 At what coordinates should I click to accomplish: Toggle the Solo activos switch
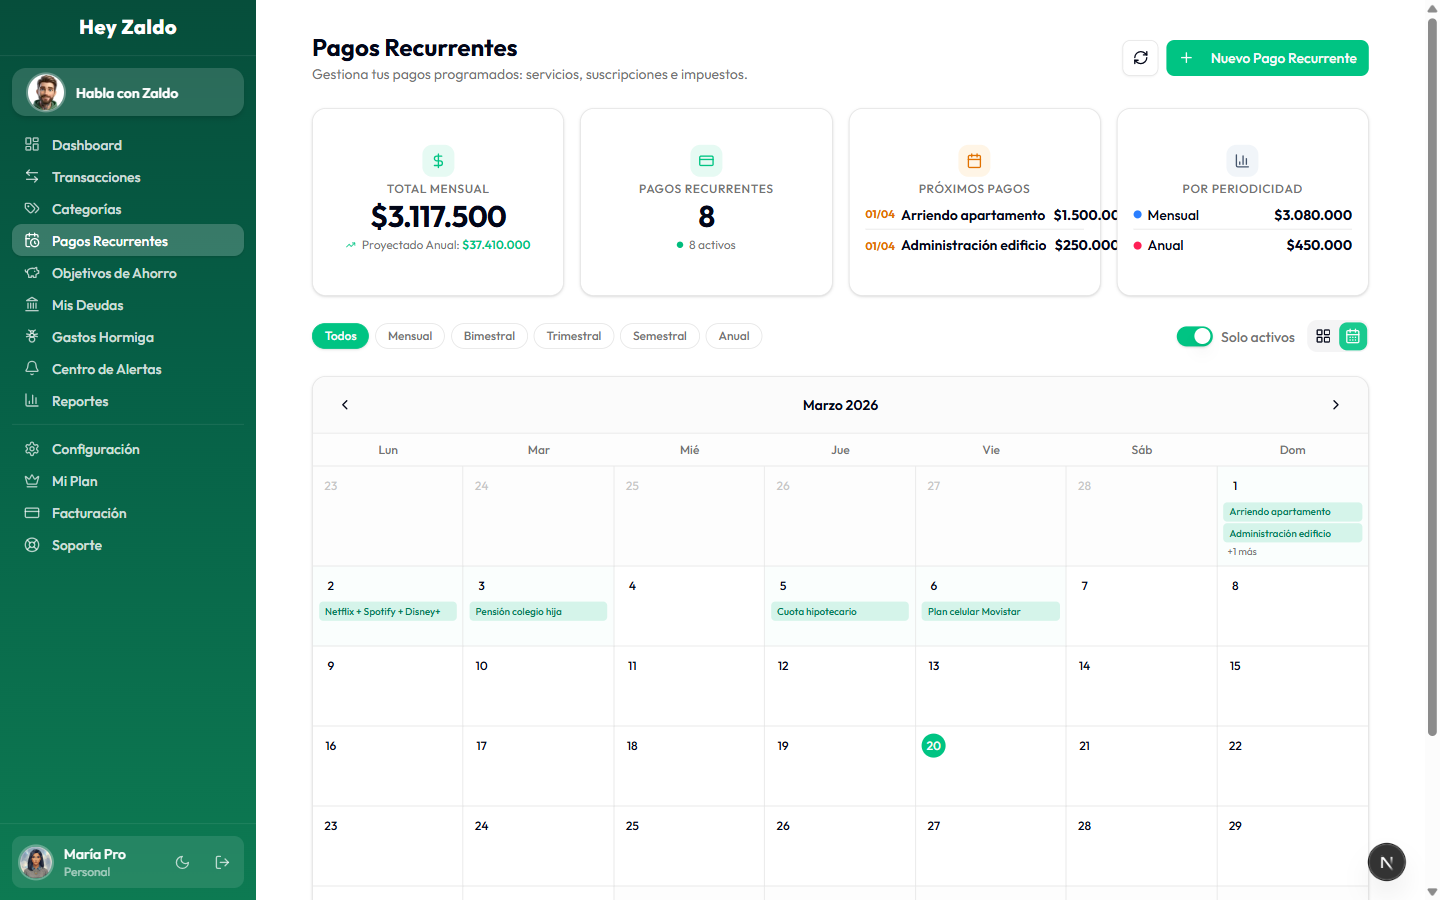point(1194,336)
